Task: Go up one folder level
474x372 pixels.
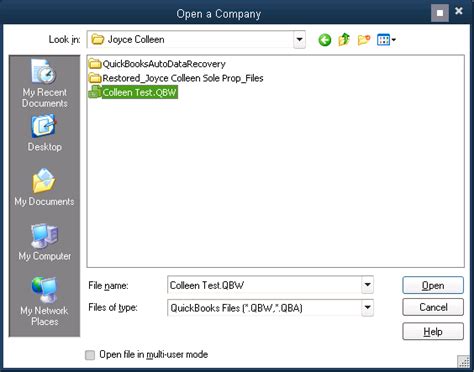Action: [x=344, y=40]
